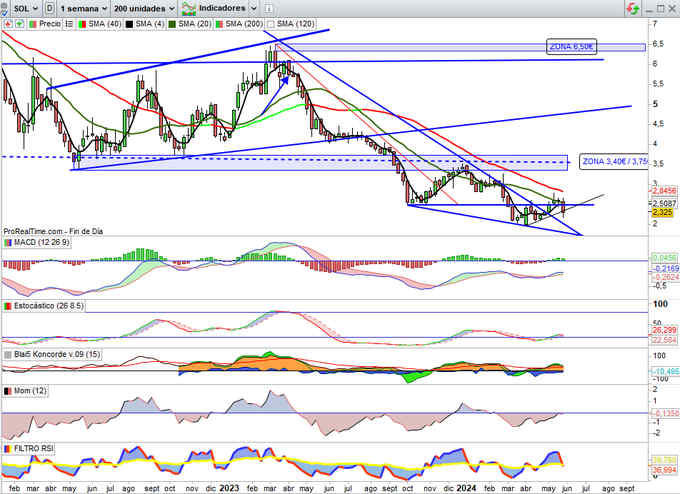This screenshot has width=680, height=494.
Task: Click the -0,2624 MACD signal value
Action: [x=665, y=277]
